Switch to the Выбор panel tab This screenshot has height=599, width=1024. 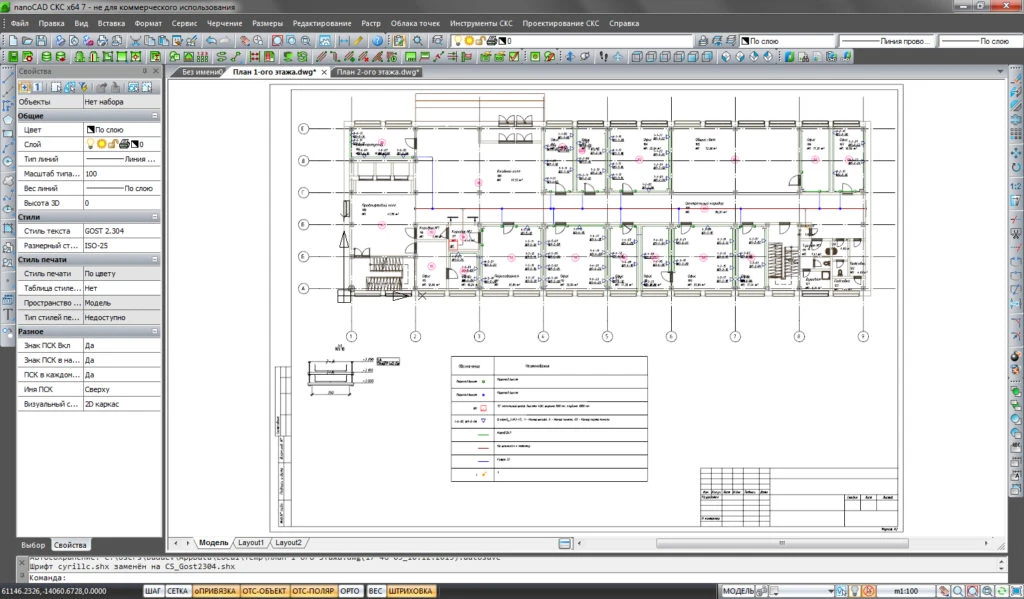(34, 544)
